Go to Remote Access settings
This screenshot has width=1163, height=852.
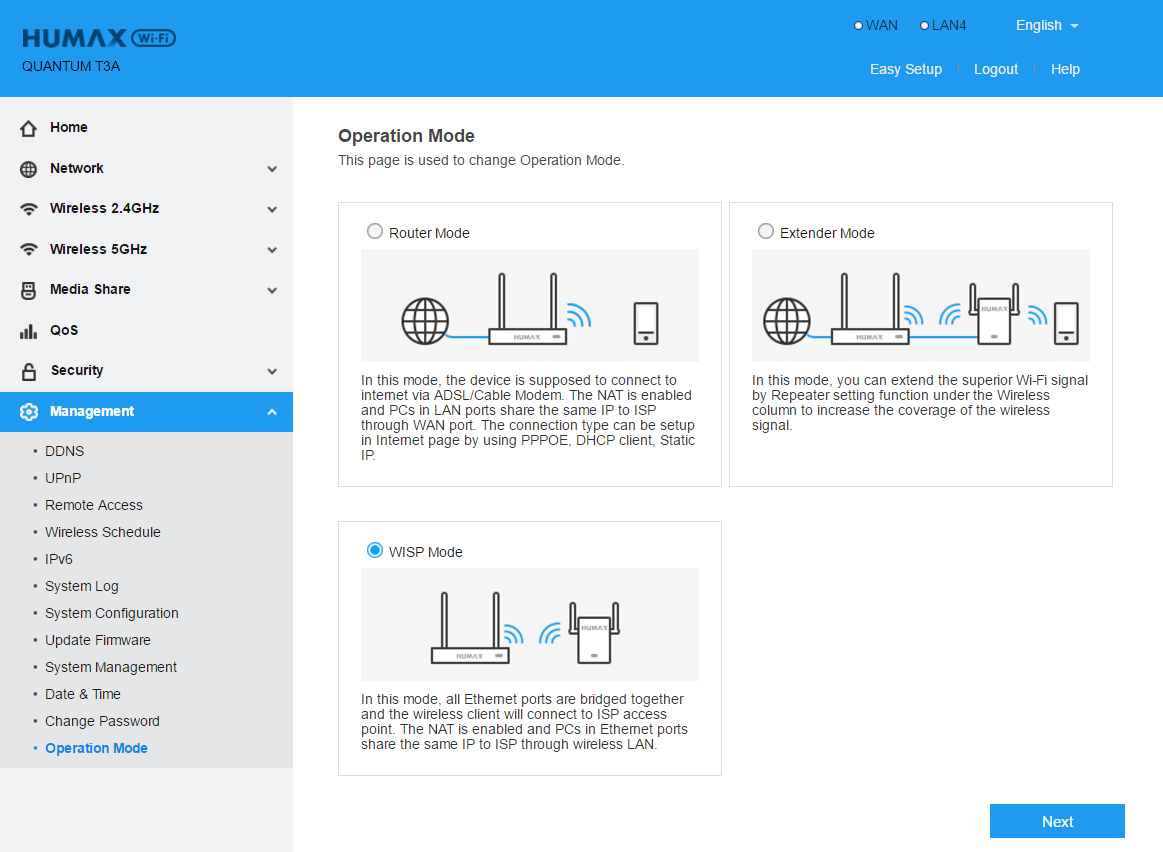(x=93, y=505)
